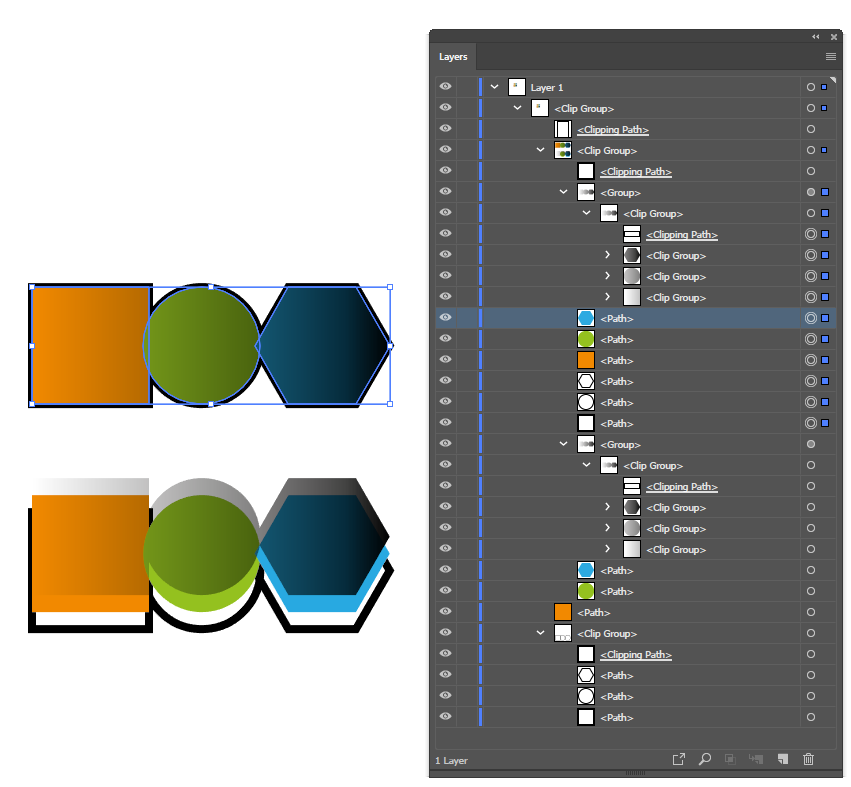This screenshot has height=787, width=851.
Task: Select the Layer 1 name
Action: (x=547, y=87)
